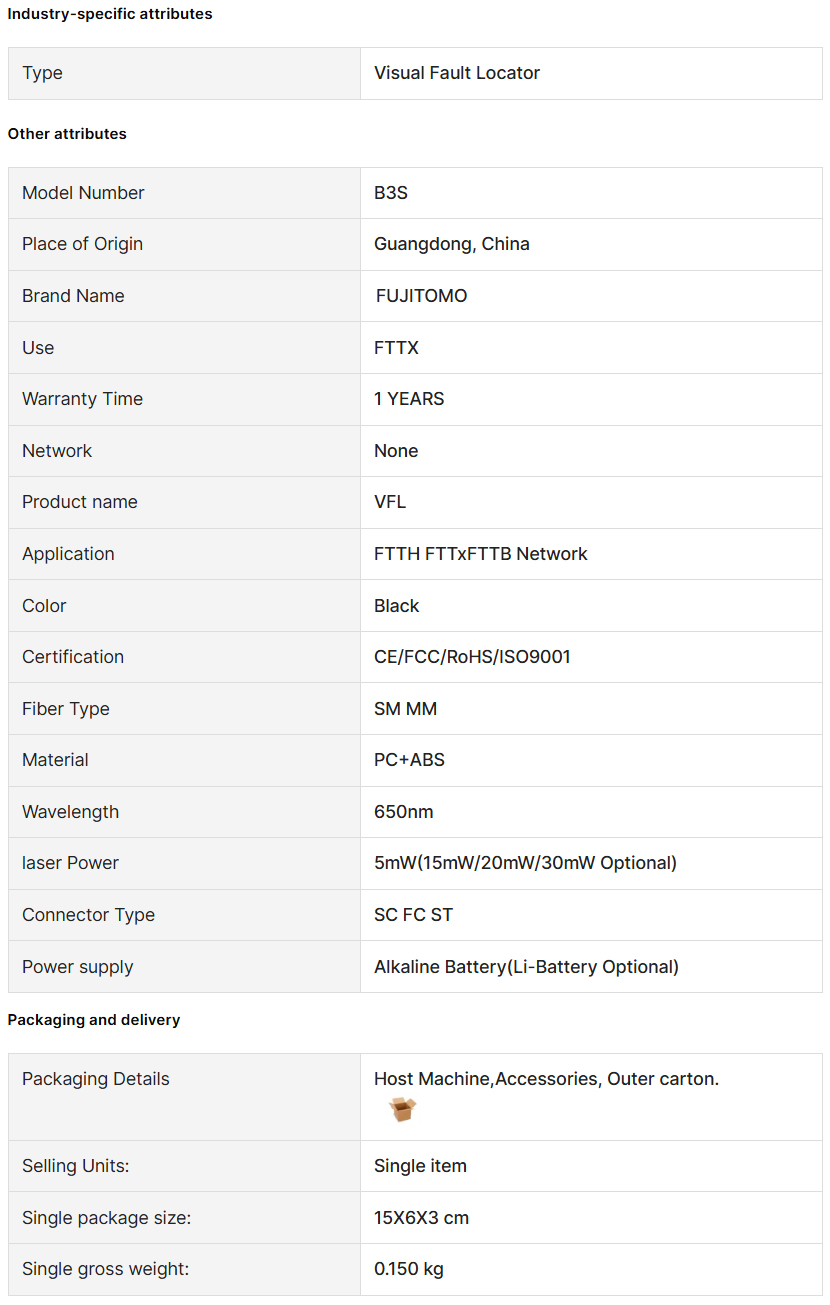Click the cardboard box packaging icon
The width and height of the screenshot is (830, 1305).
click(402, 1109)
